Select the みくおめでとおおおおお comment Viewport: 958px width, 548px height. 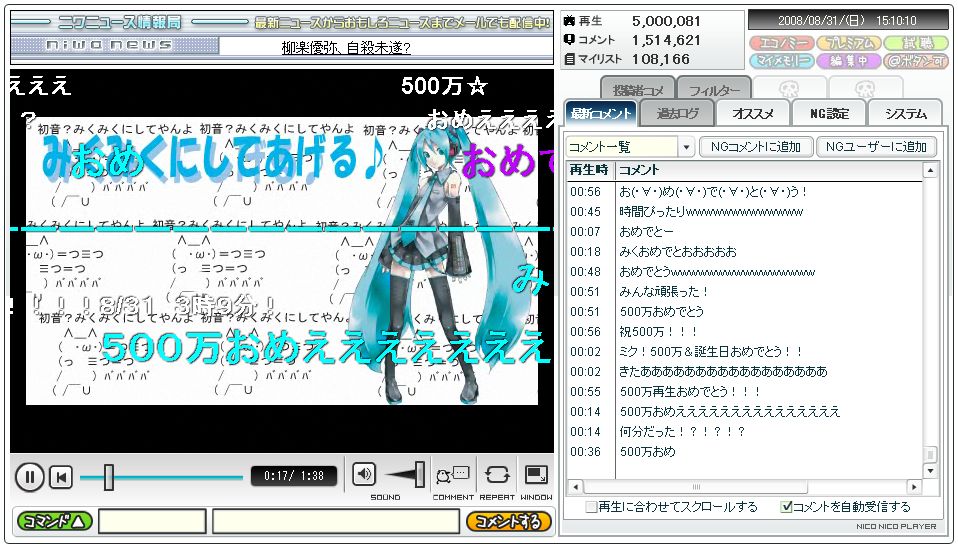tap(745, 252)
